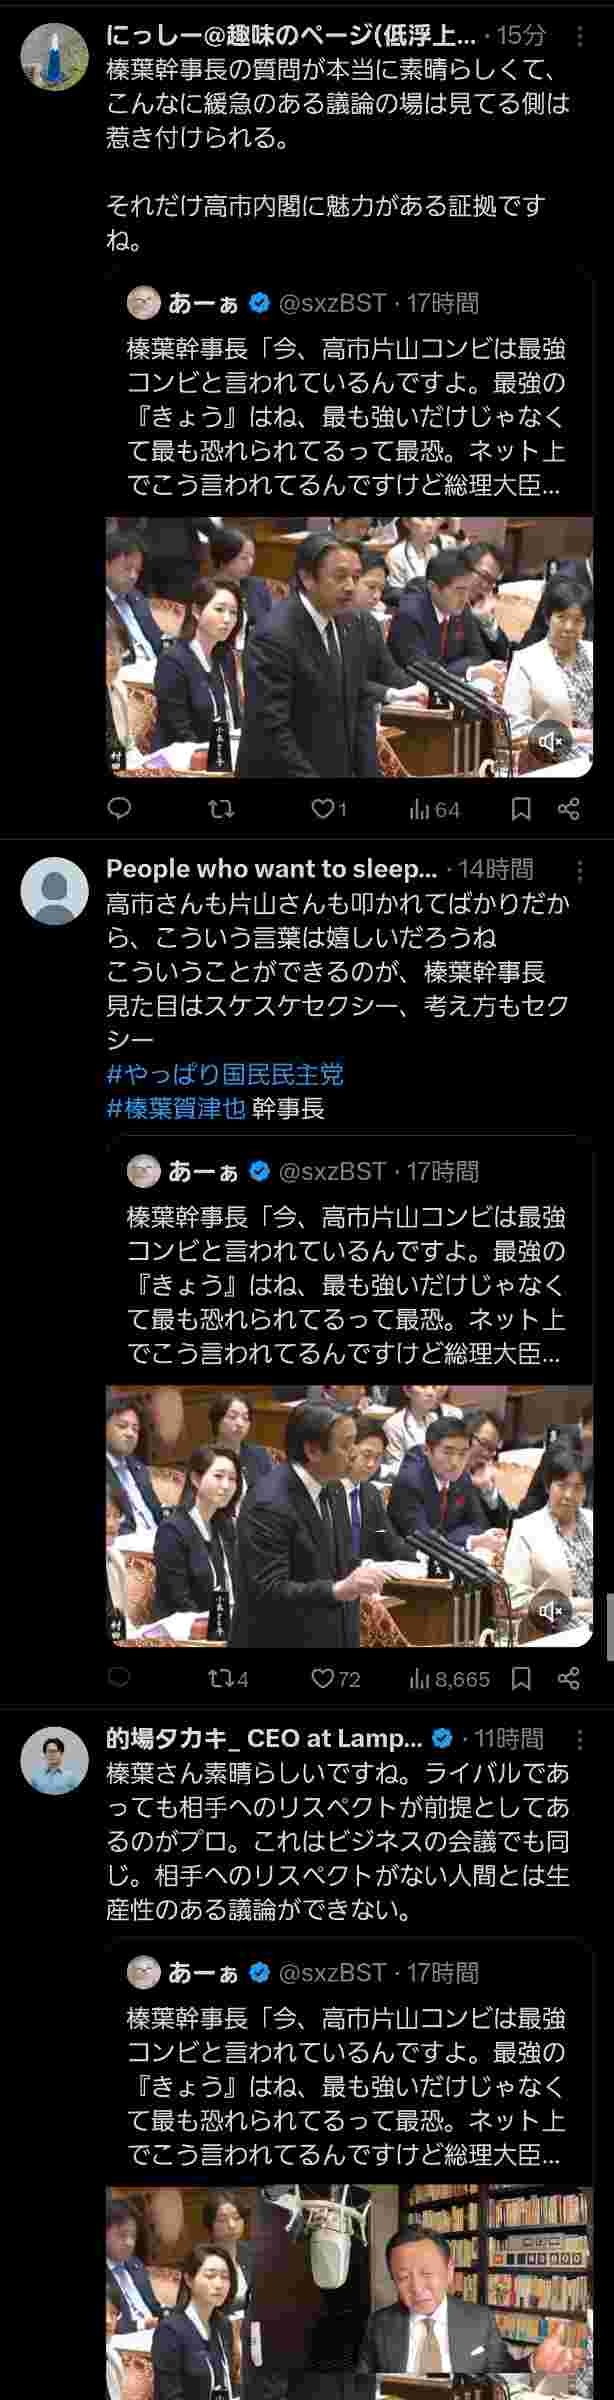Bookmark にっしー's post
This screenshot has height=2400, width=614.
coord(521,808)
